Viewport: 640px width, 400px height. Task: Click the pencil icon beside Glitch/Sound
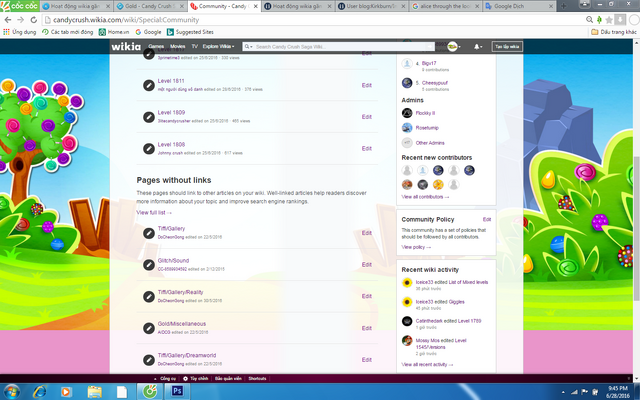(149, 265)
